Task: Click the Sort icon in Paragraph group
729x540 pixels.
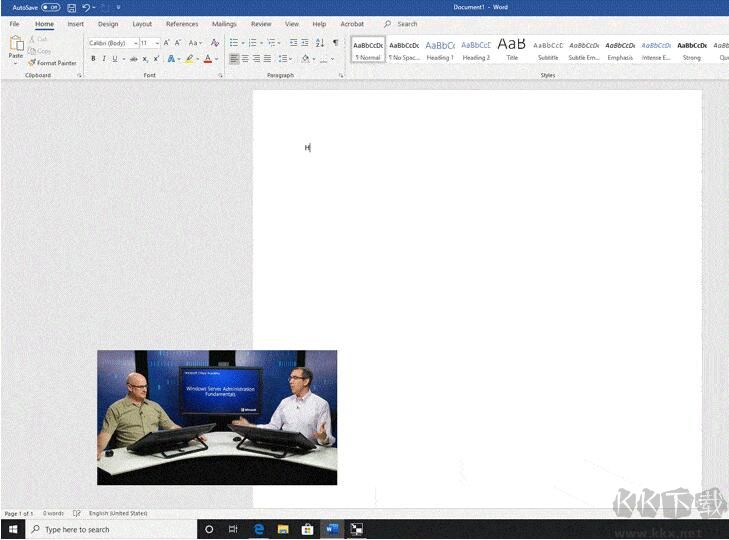Action: coord(320,43)
